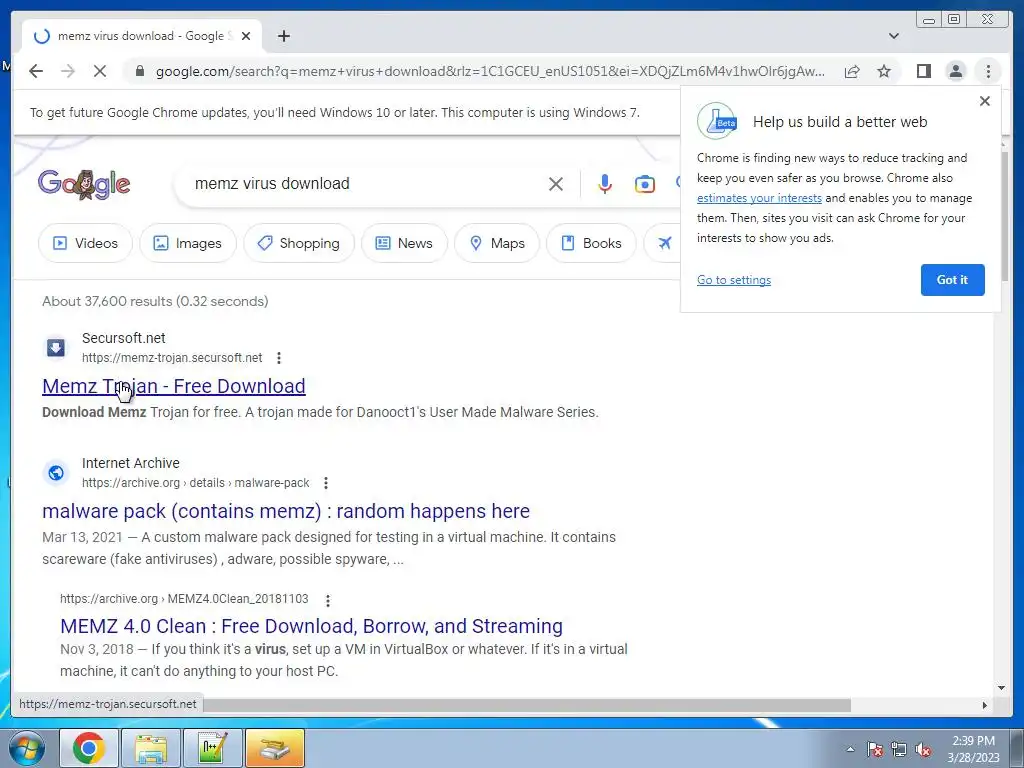Show hidden system tray icons
The width and height of the screenshot is (1024, 768).
(850, 749)
